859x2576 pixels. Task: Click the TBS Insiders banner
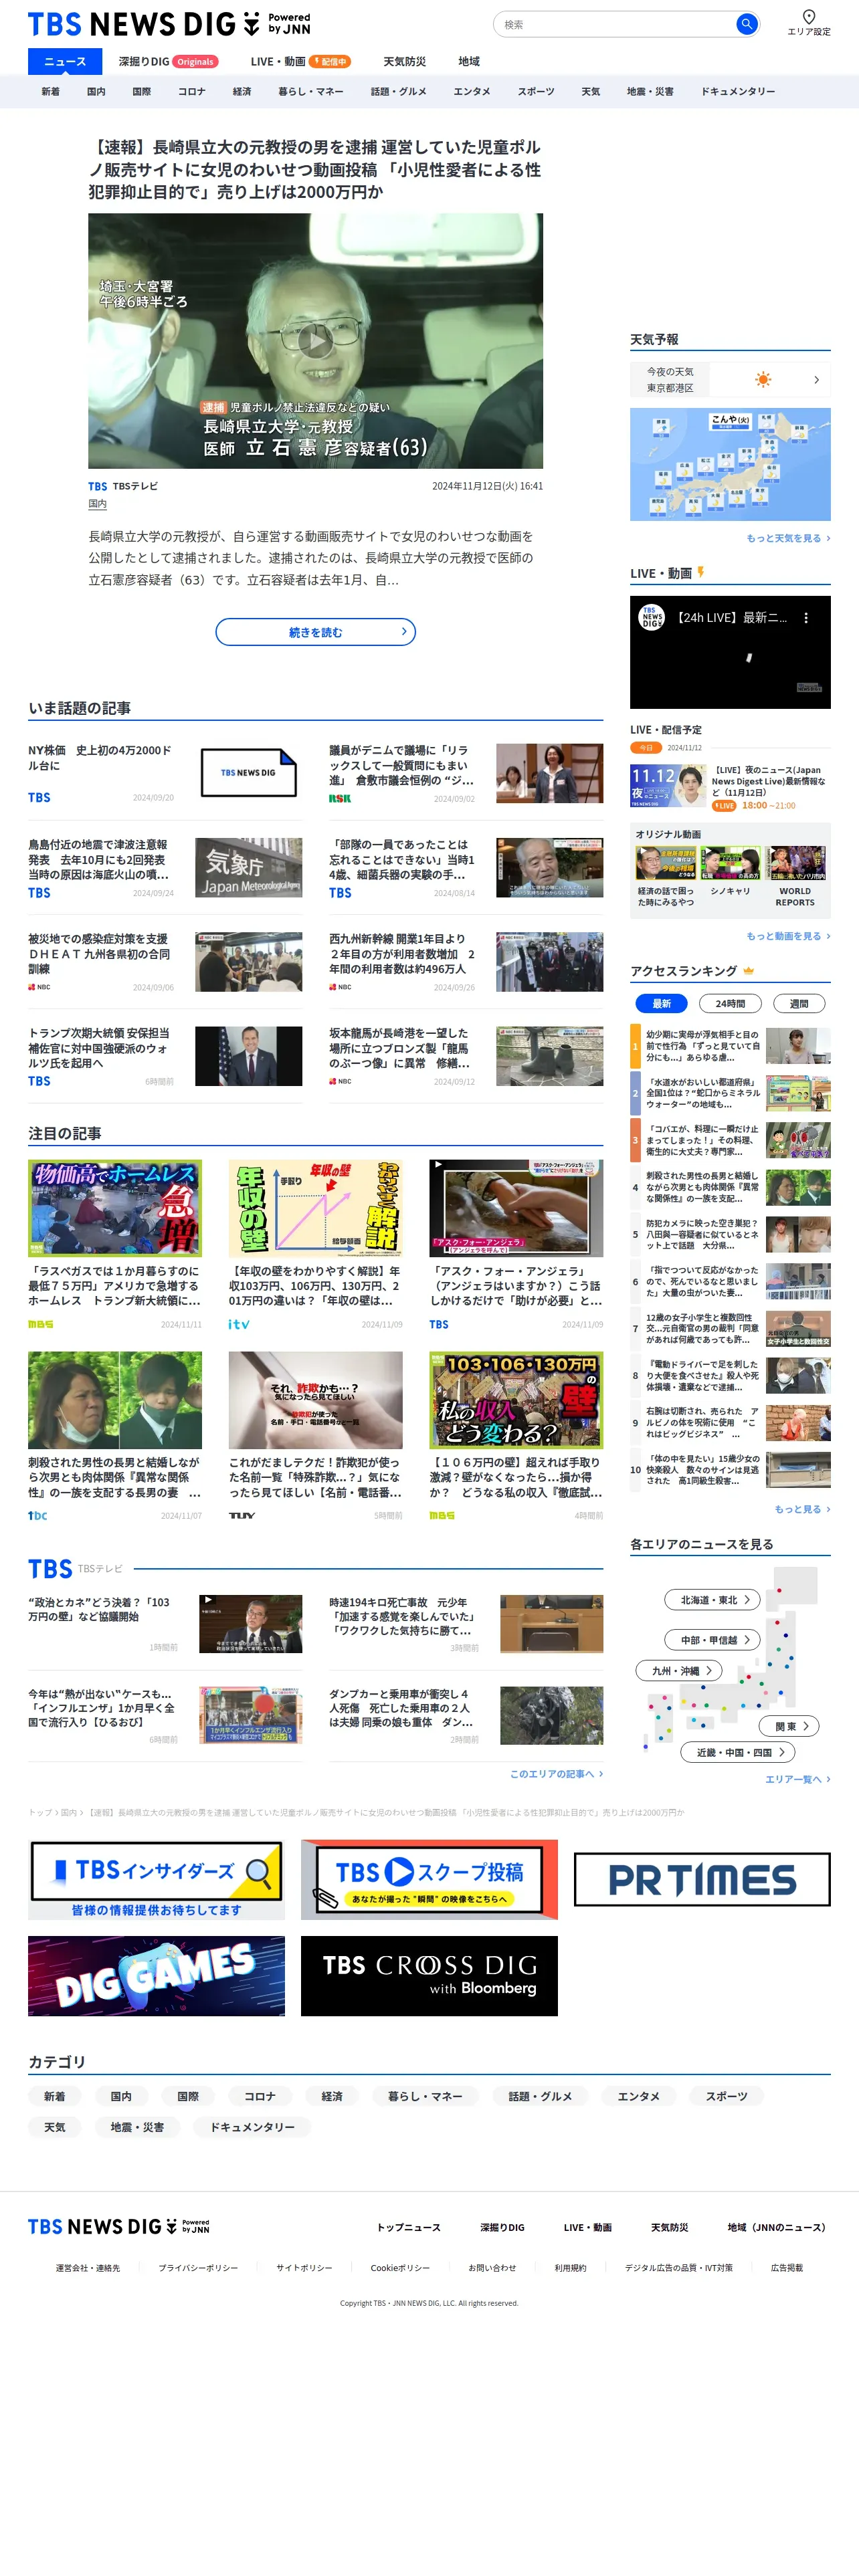coord(156,1879)
